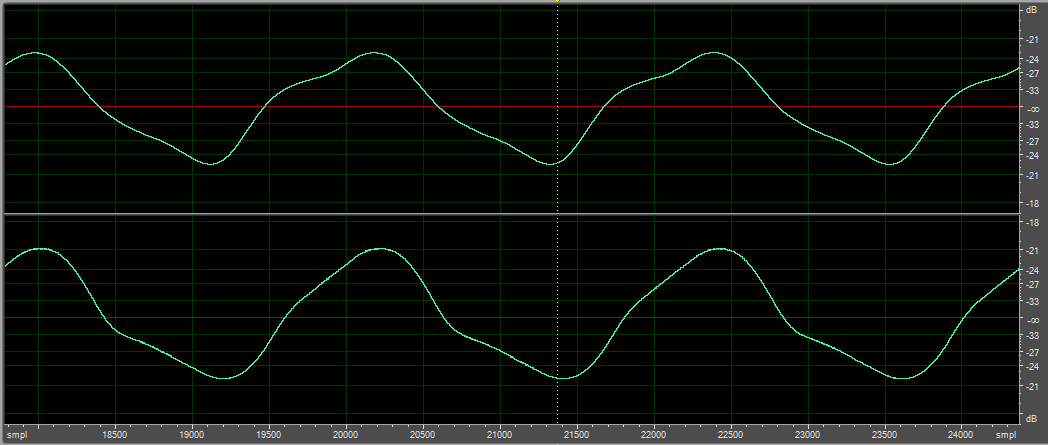Select the 23000 ruler label
Image resolution: width=1048 pixels, height=445 pixels.
(x=807, y=435)
